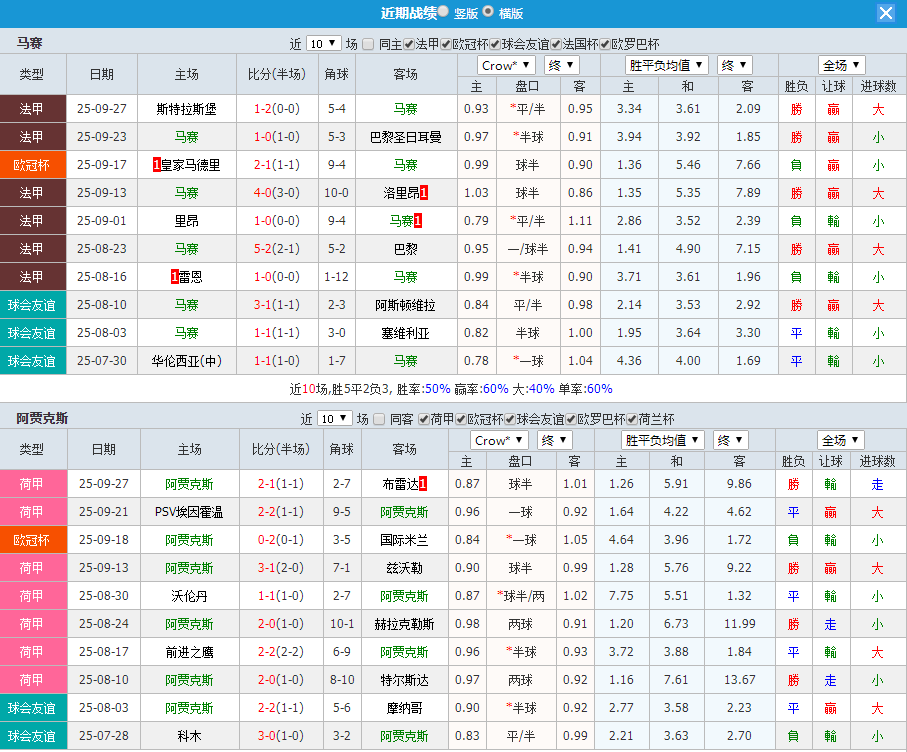907x752 pixels.
Task: Click the red 胜 badge in 布雷达 row
Action: pos(796,483)
